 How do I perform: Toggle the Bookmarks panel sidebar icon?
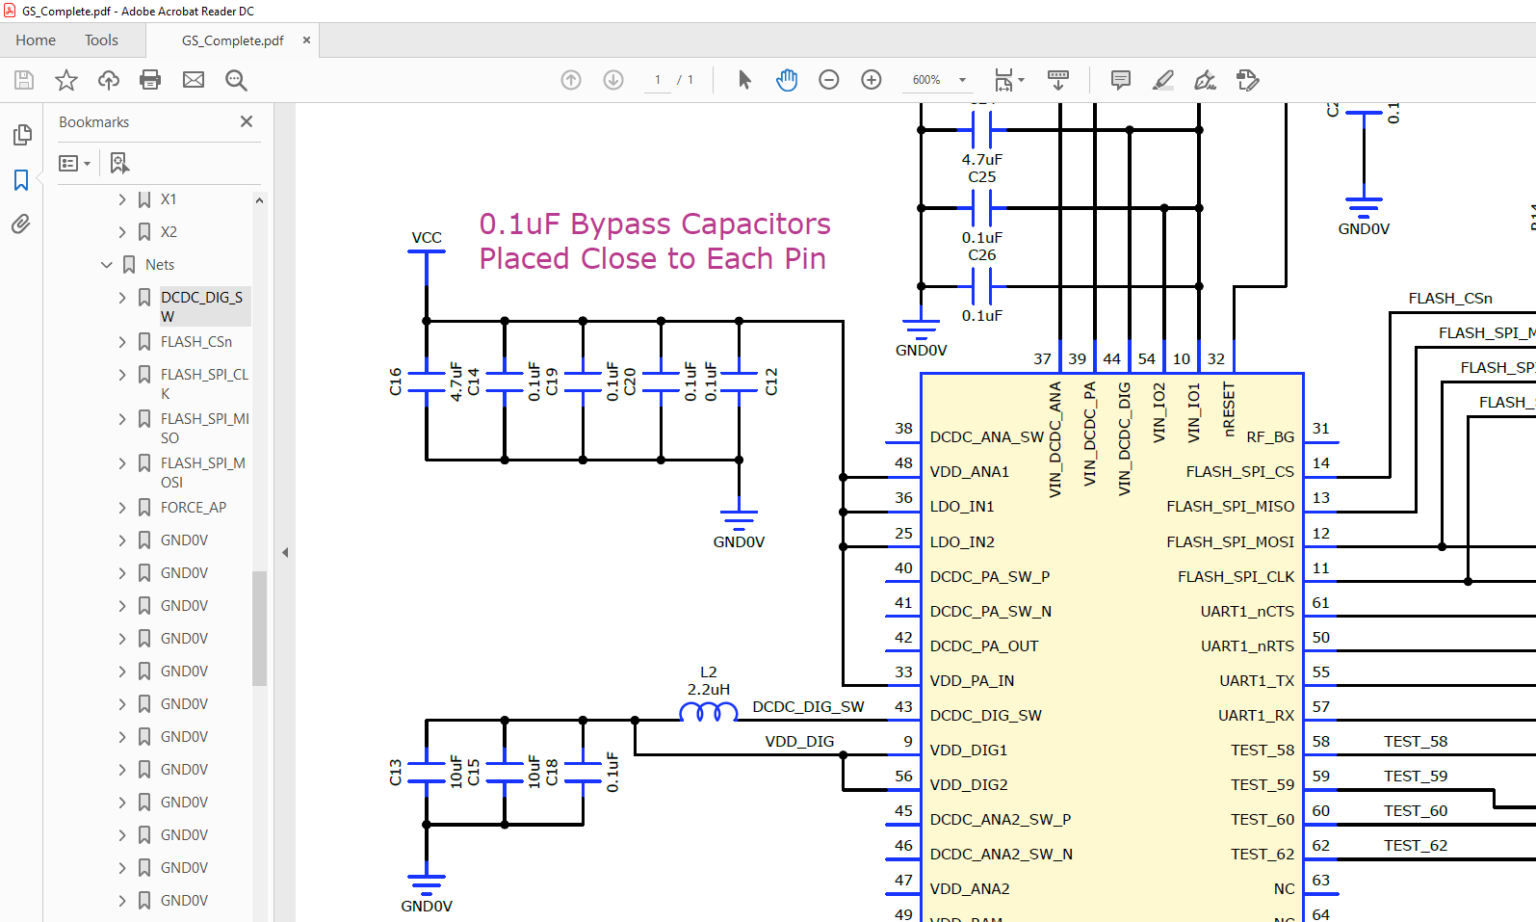[x=21, y=180]
